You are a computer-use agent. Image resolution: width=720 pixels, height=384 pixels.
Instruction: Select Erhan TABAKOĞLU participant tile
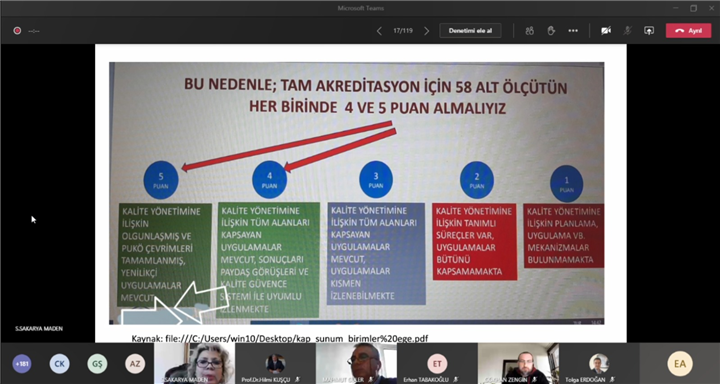tap(437, 363)
